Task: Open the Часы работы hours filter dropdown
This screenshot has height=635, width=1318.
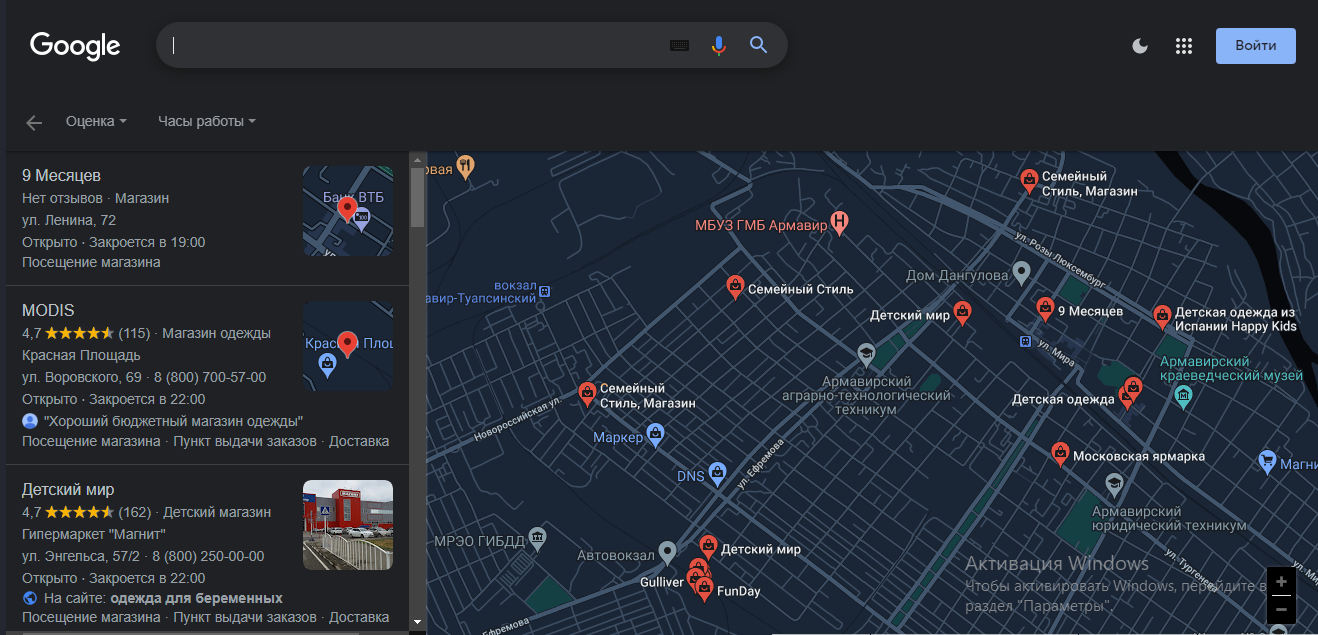Action: 207,121
